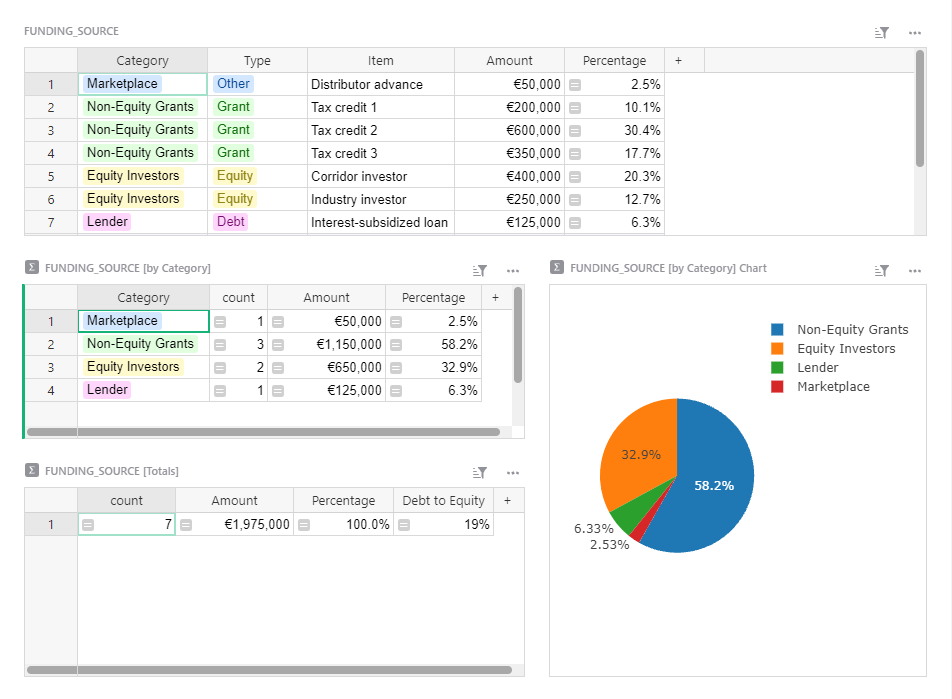This screenshot has width=952, height=699.
Task: Add a column with the plus in the by Category widget
Action: tap(495, 297)
